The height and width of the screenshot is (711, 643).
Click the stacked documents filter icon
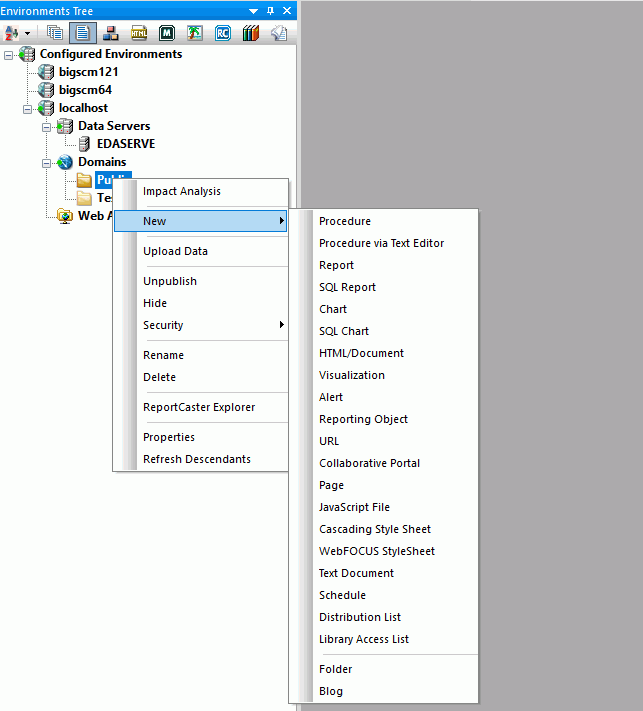pyautogui.click(x=55, y=33)
